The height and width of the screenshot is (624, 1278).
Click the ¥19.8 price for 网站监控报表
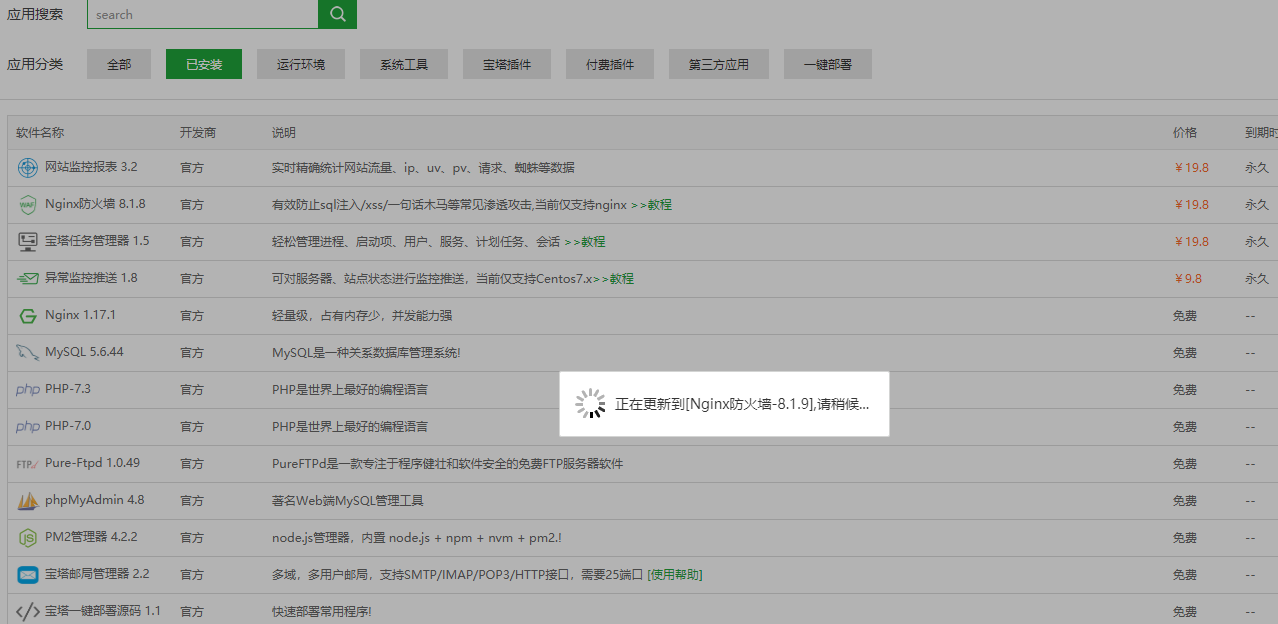1191,168
